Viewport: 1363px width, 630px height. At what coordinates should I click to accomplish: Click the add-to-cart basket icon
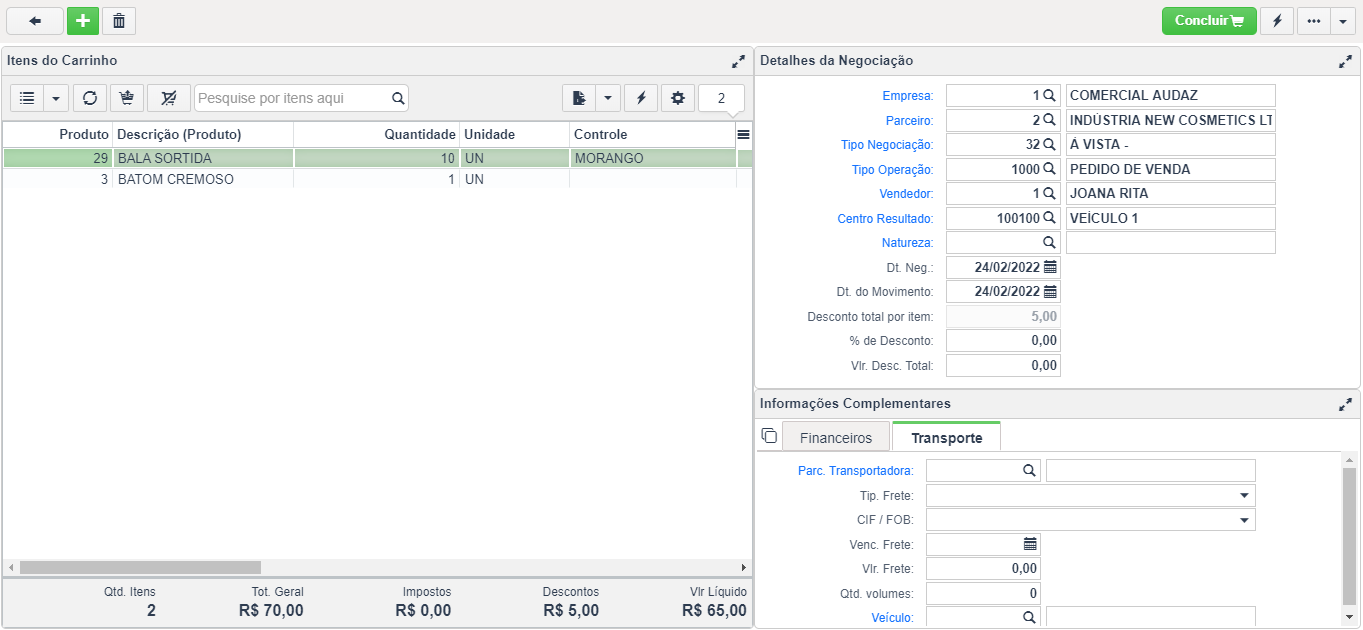click(127, 98)
